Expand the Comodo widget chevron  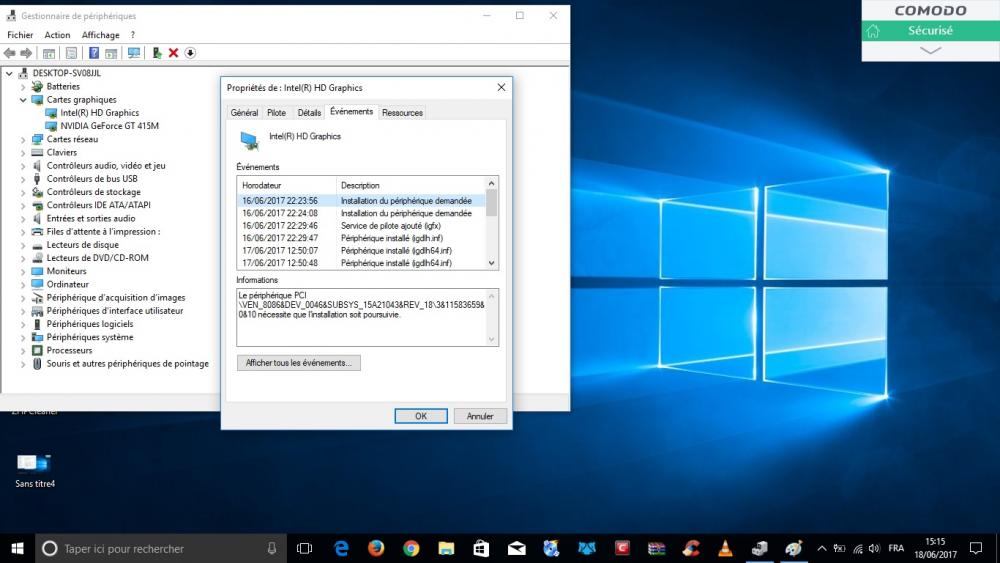pos(930,50)
